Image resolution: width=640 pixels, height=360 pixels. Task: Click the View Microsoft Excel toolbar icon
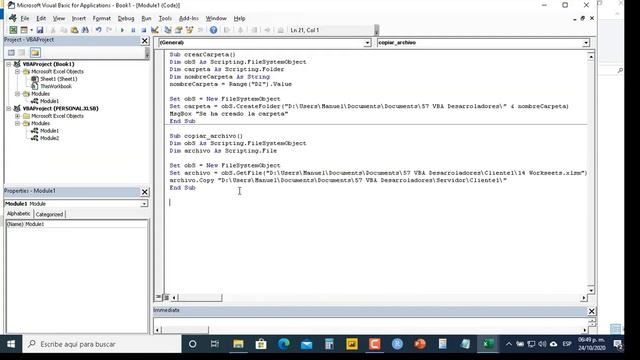click(13, 30)
